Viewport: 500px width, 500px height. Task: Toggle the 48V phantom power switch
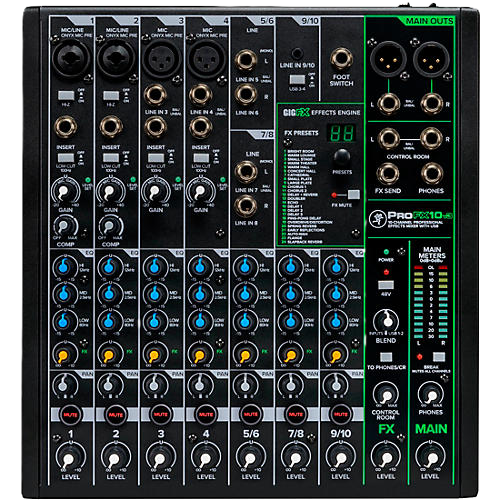pos(386,285)
